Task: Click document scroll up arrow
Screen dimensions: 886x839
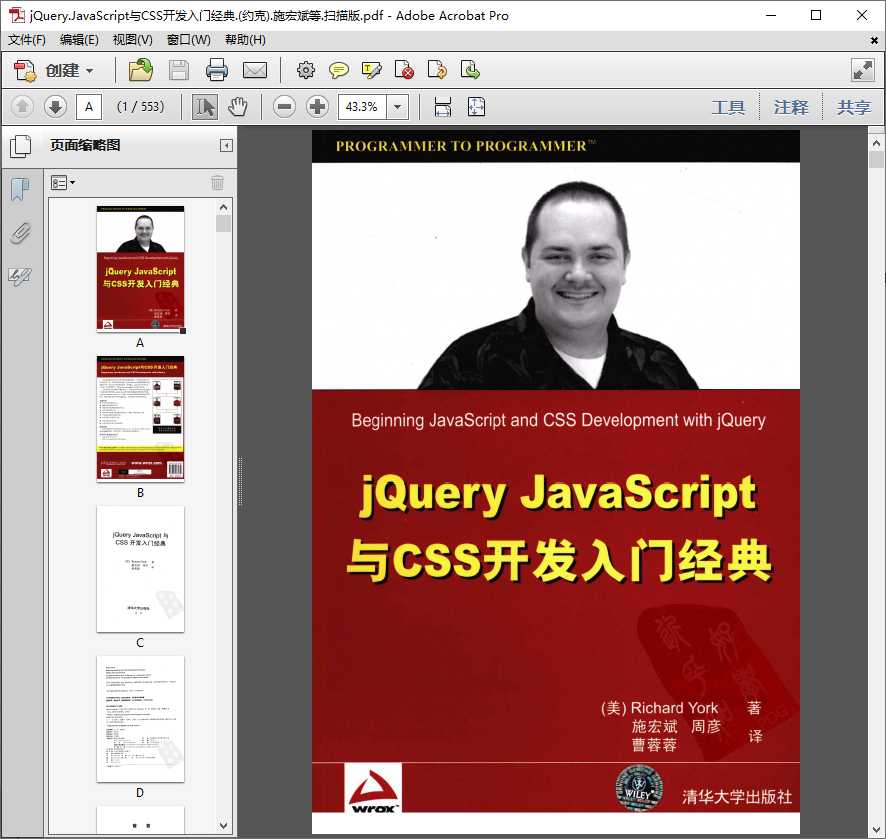Action: 876,143
